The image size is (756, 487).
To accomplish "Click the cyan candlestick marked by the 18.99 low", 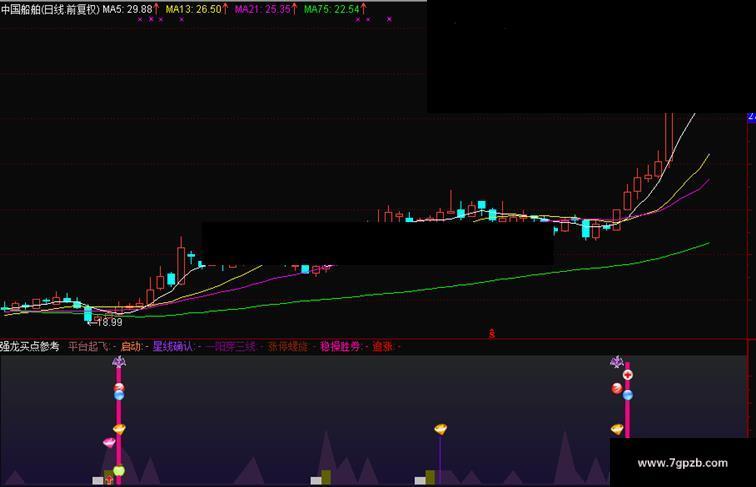I will 88,314.
